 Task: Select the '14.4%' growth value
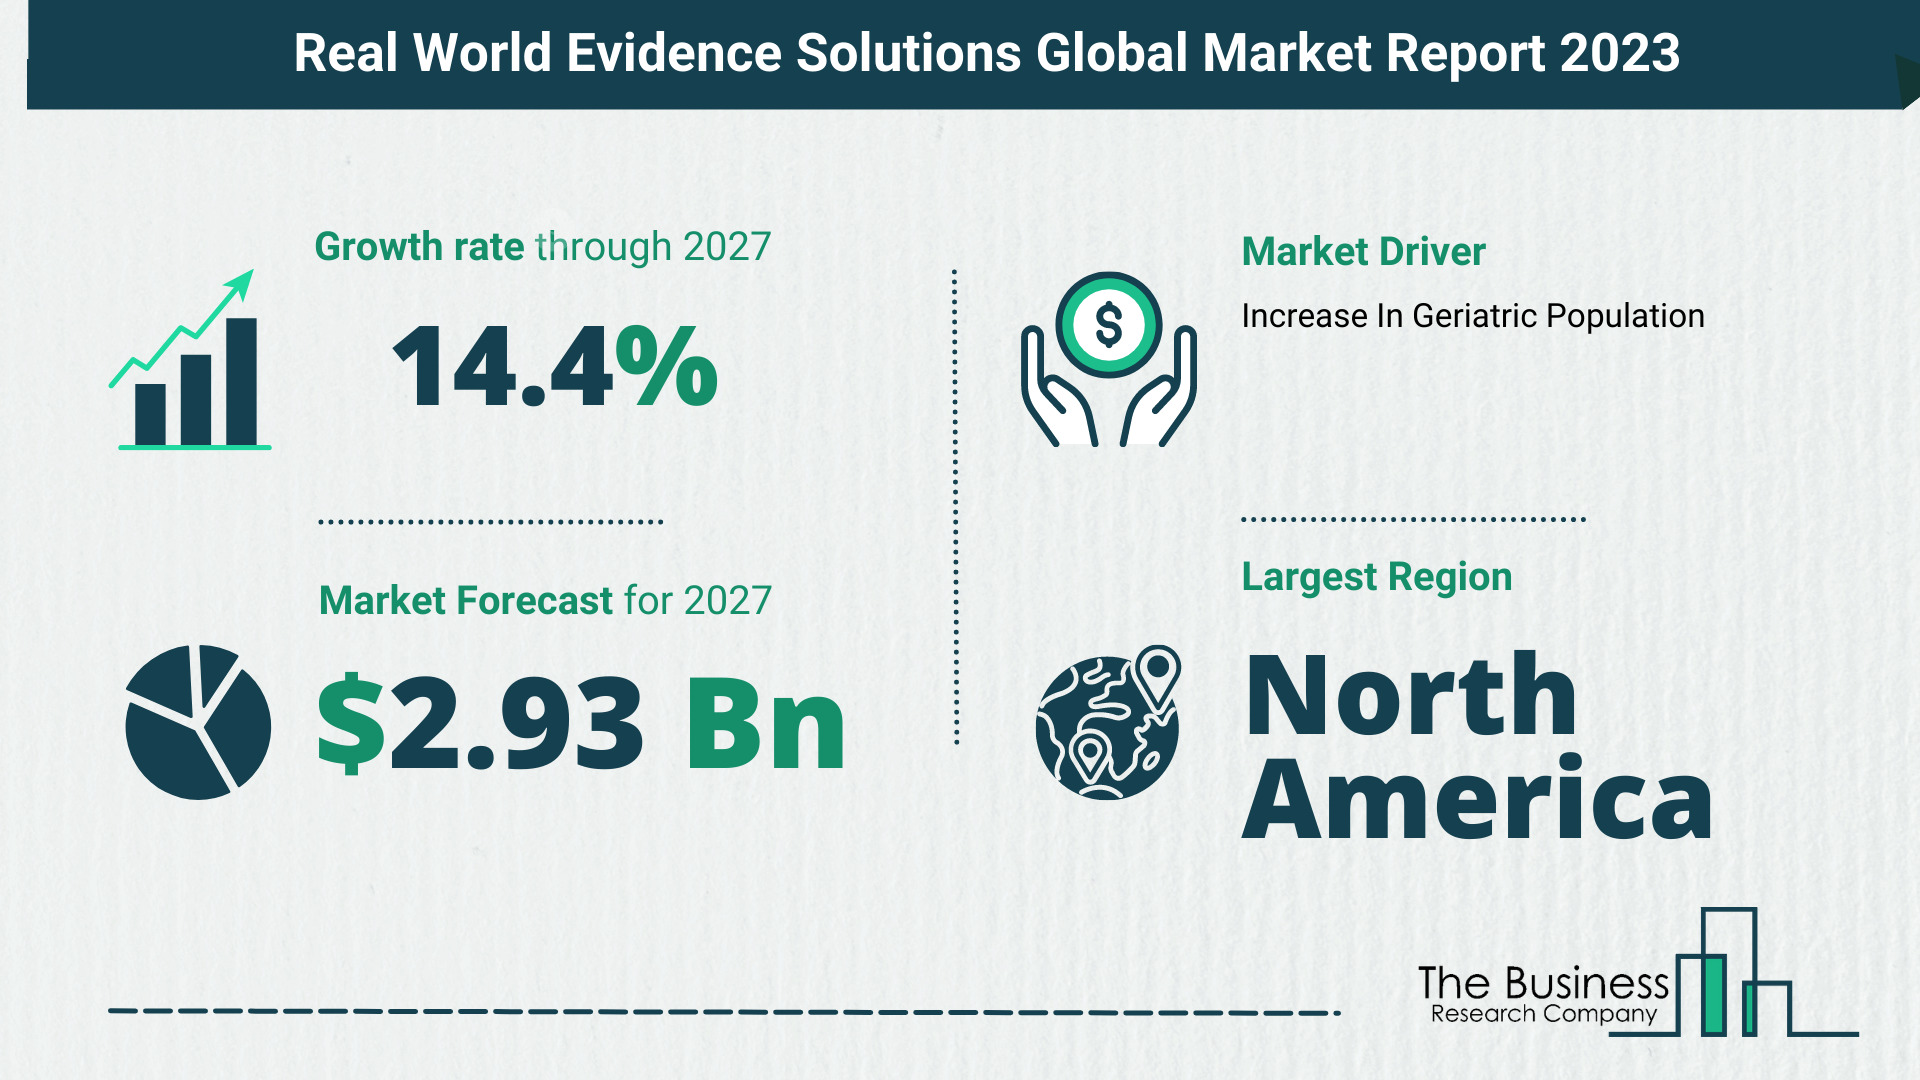coord(555,367)
